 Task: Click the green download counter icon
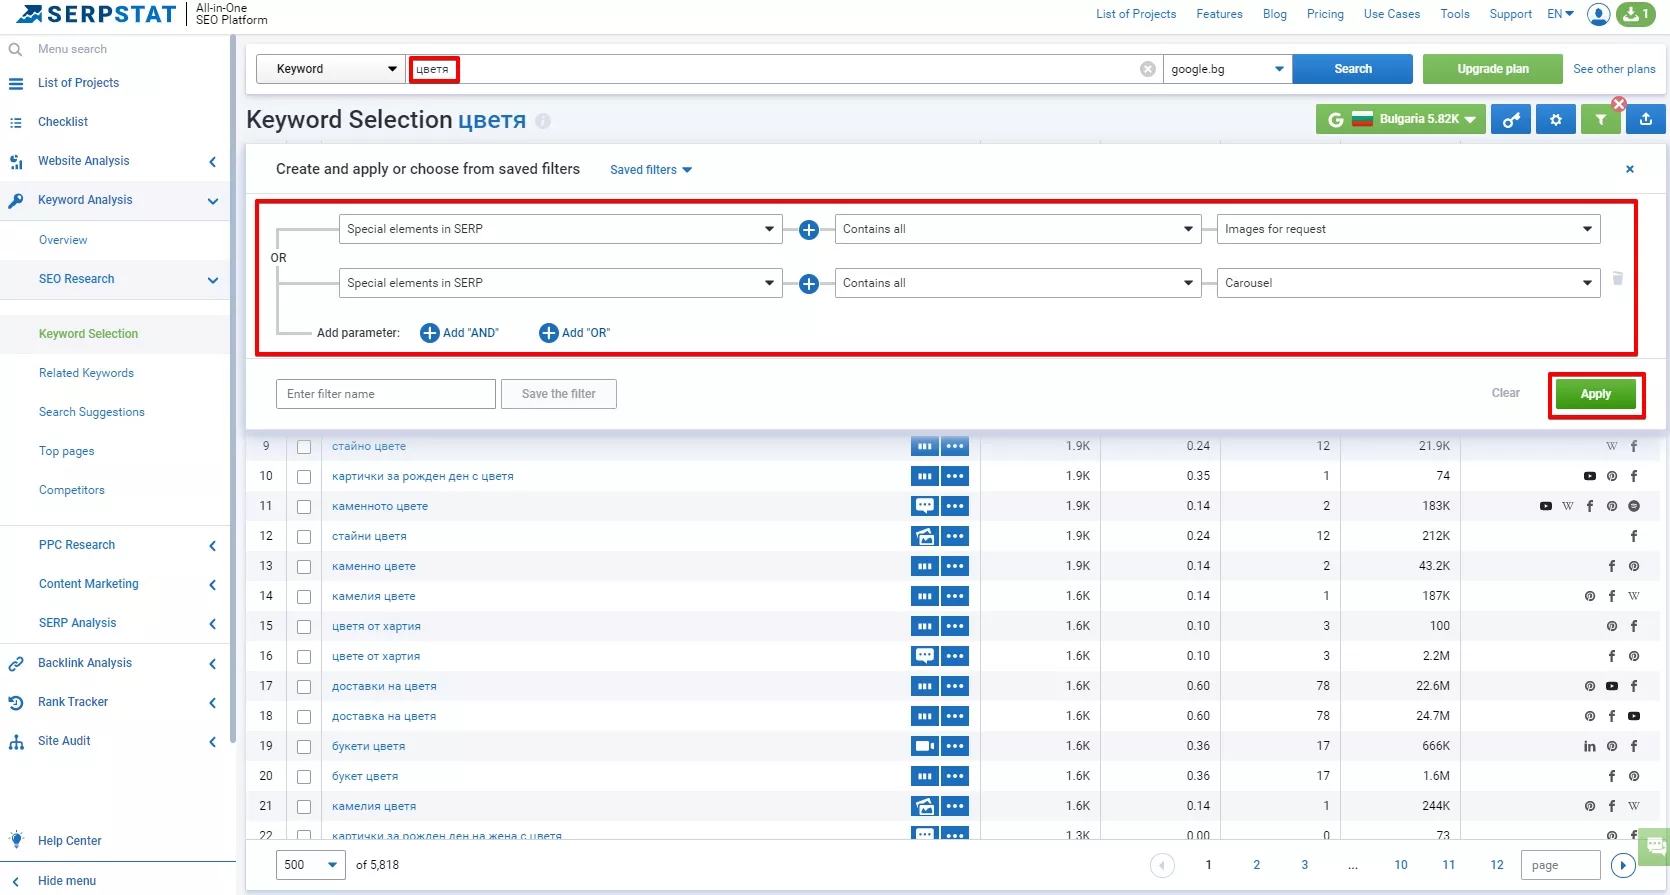pyautogui.click(x=1636, y=14)
